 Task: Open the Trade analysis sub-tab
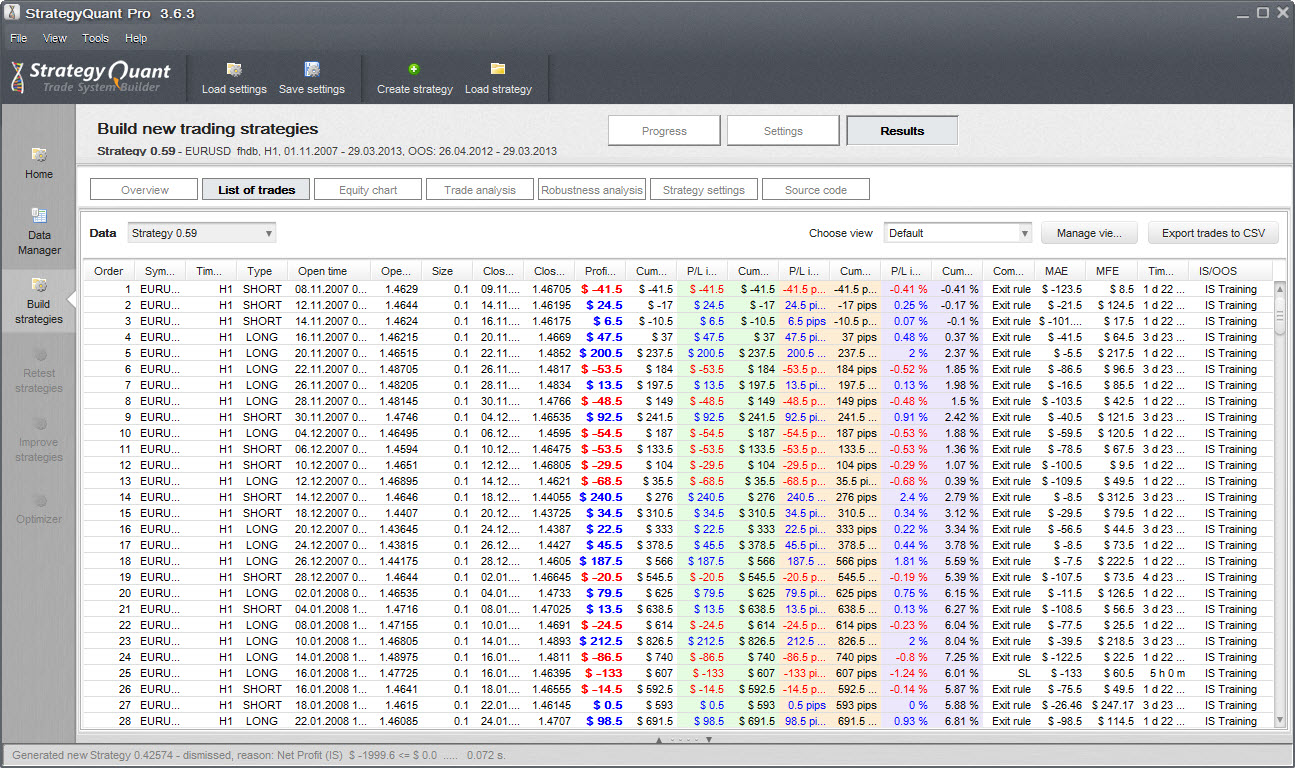click(x=480, y=189)
